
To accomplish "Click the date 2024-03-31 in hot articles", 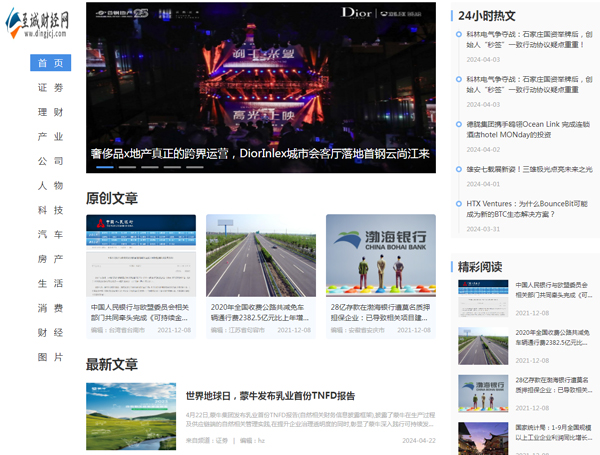I will [483, 229].
